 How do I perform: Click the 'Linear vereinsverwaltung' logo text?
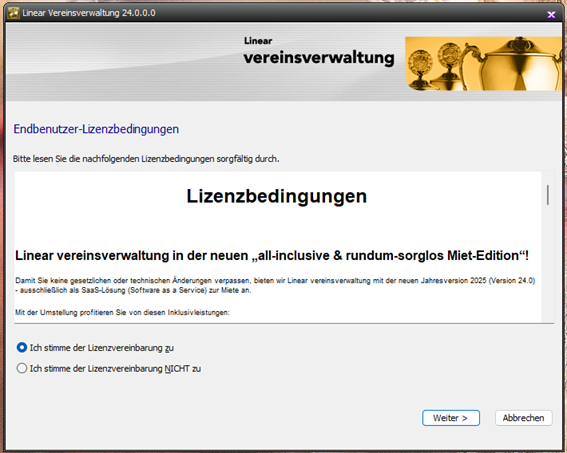pyautogui.click(x=319, y=52)
